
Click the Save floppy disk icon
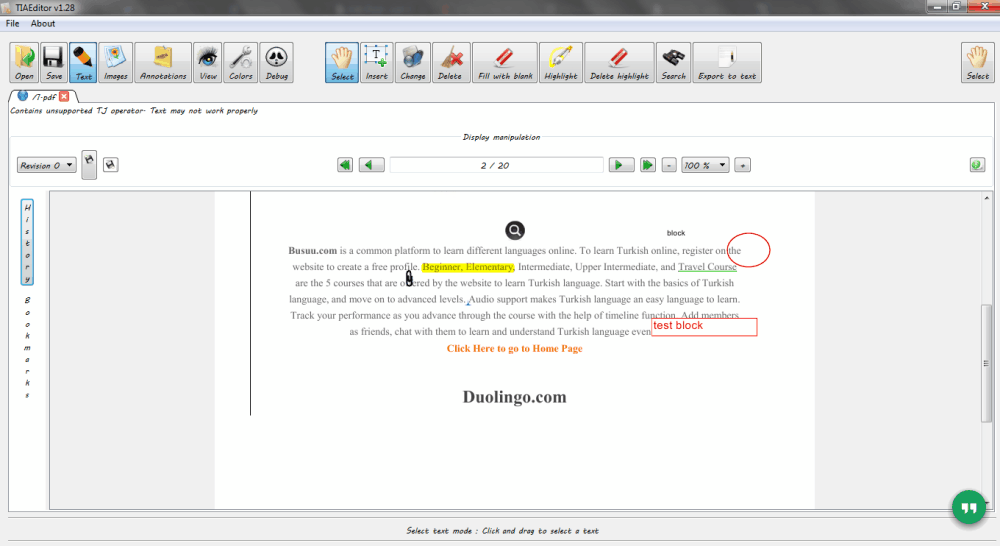click(x=54, y=63)
